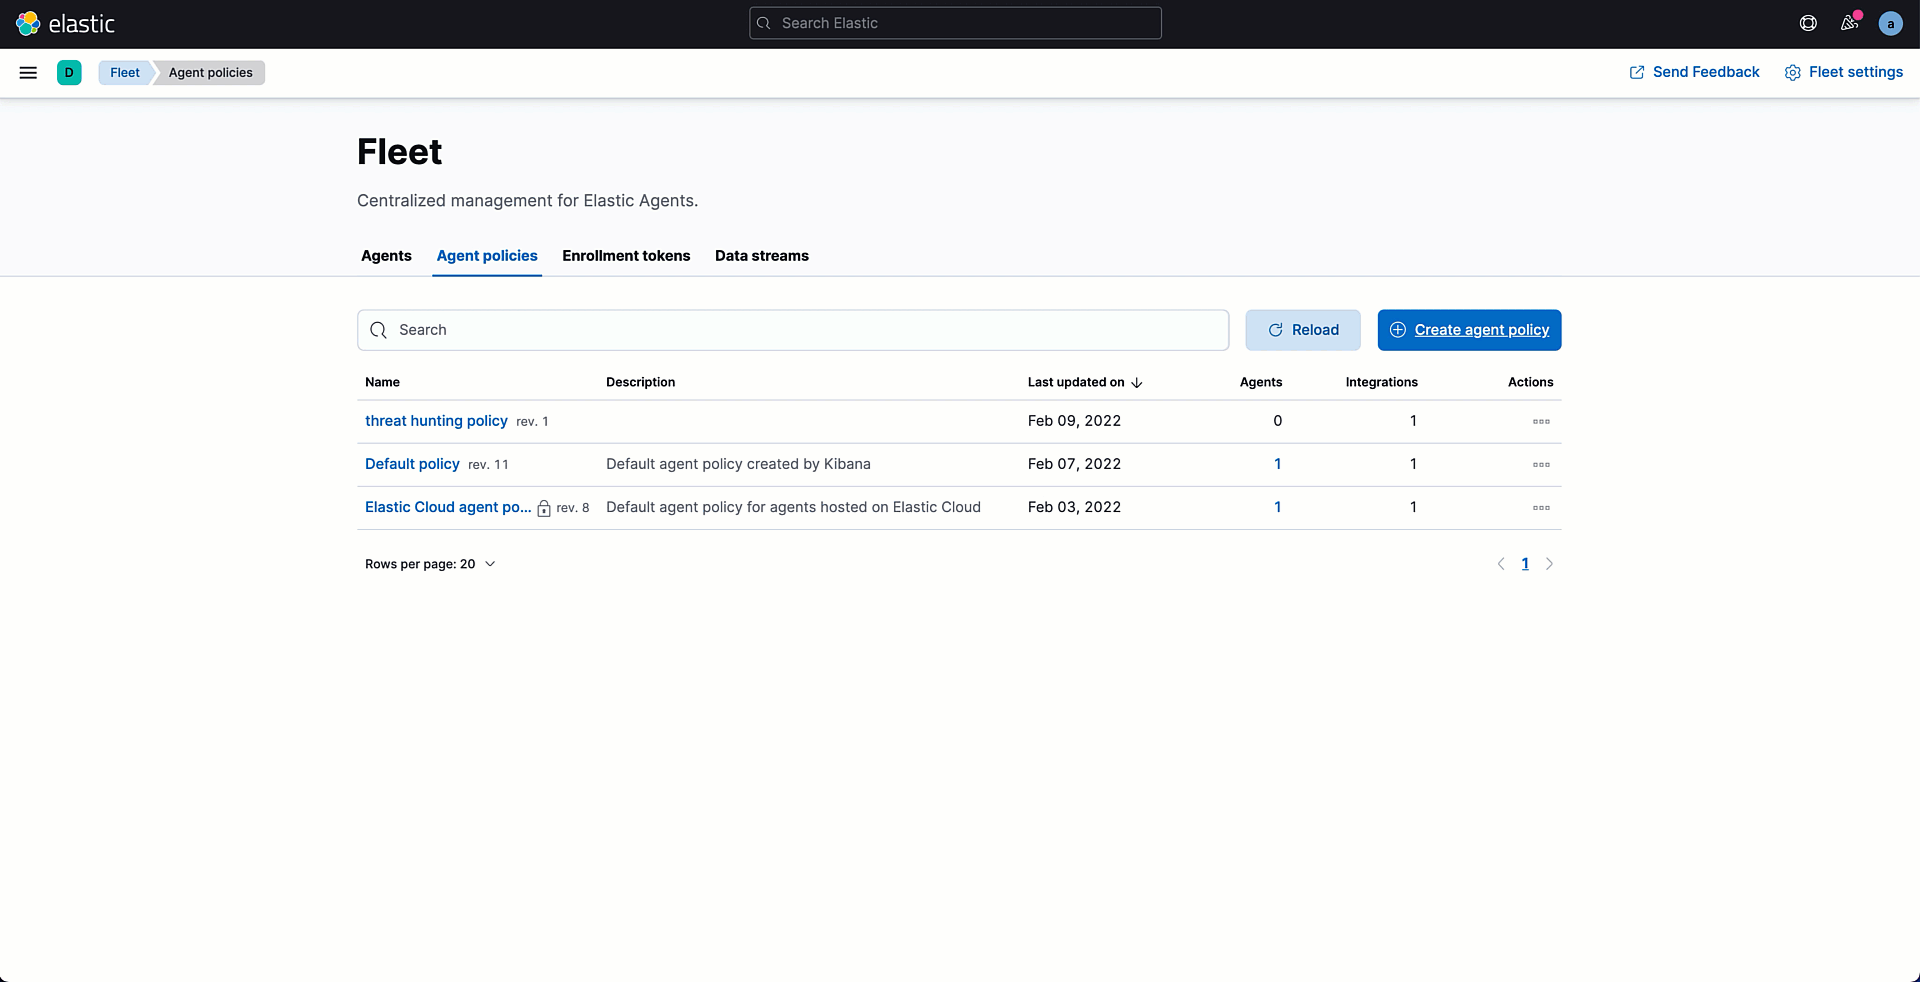The height and width of the screenshot is (982, 1920).
Task: Click agent count 1 for Elastic Cloud policy
Action: (1277, 507)
